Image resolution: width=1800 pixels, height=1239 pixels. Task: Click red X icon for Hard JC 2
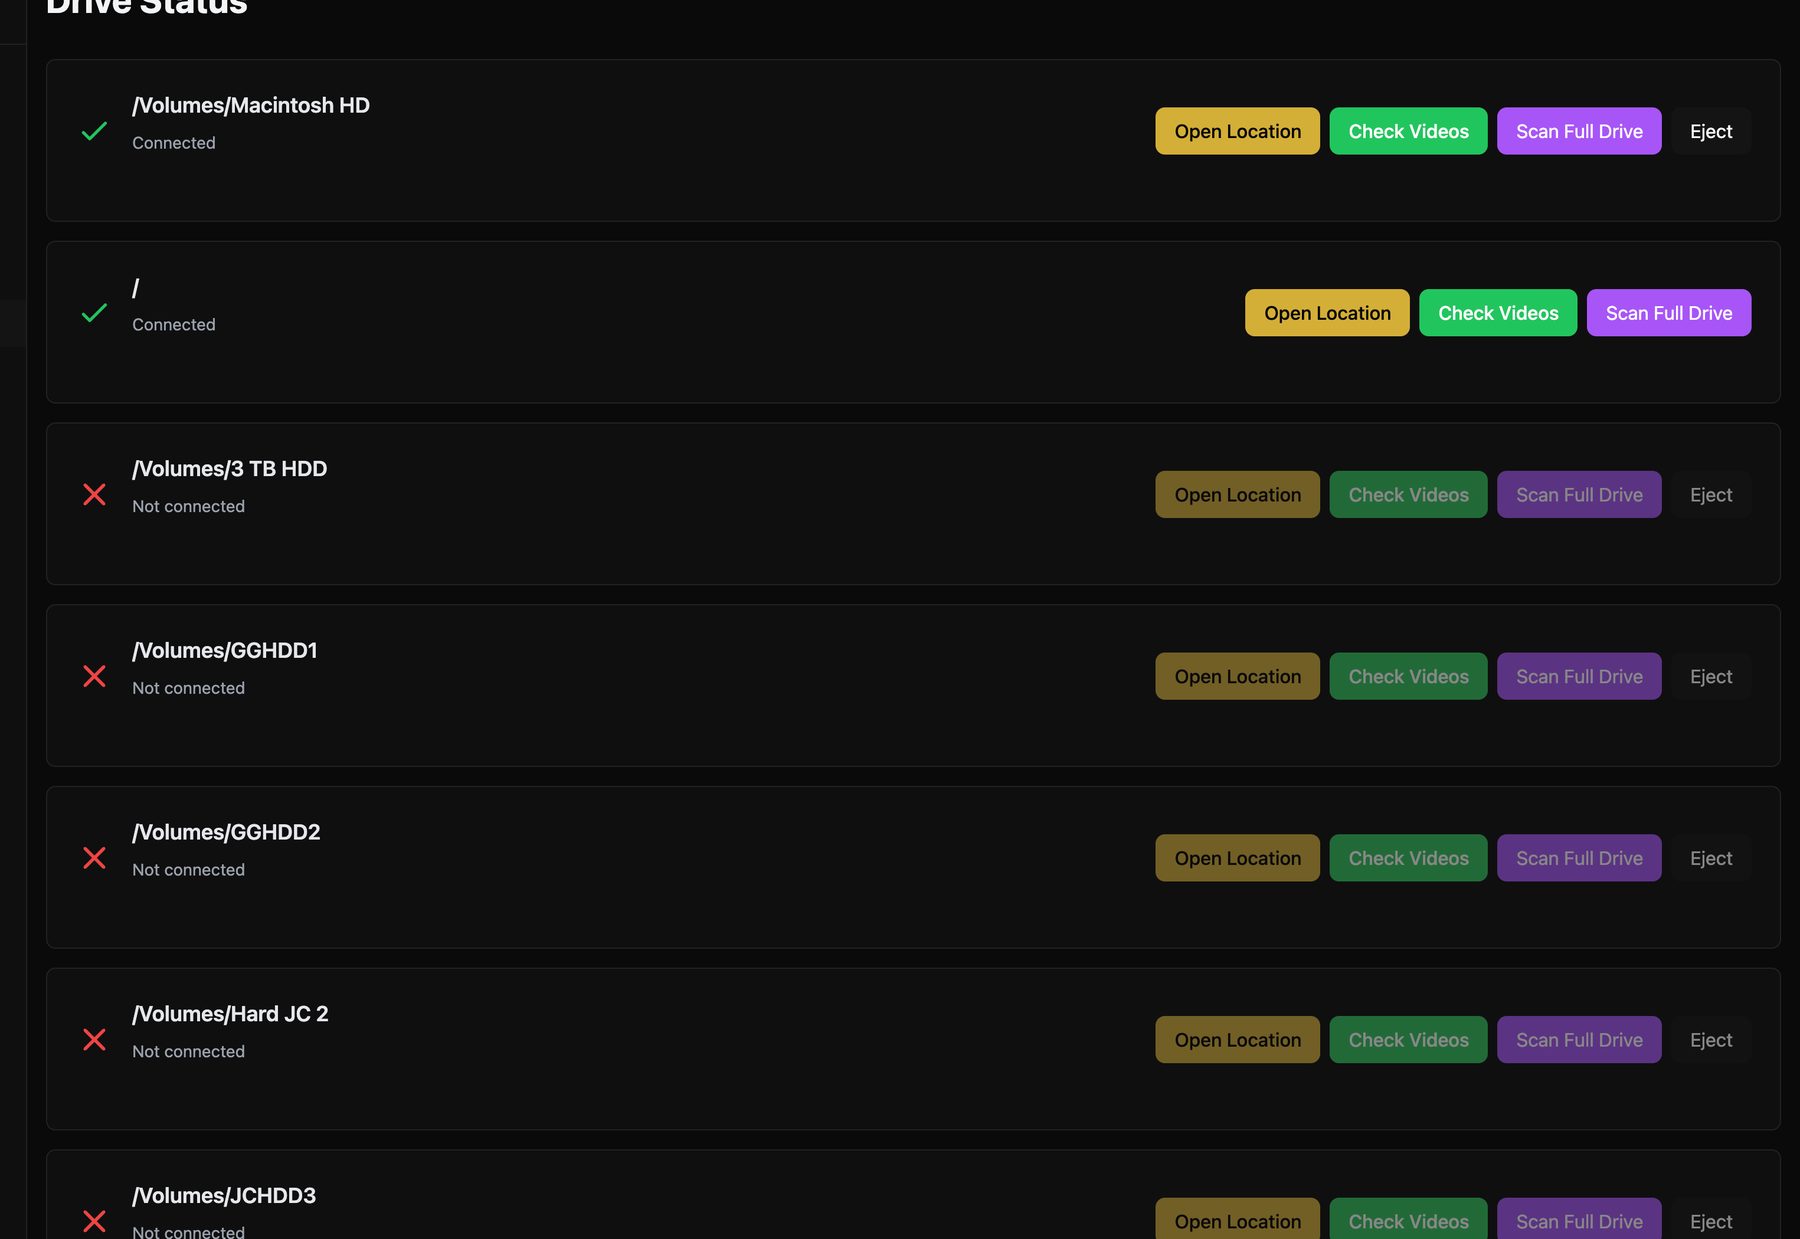point(94,1040)
